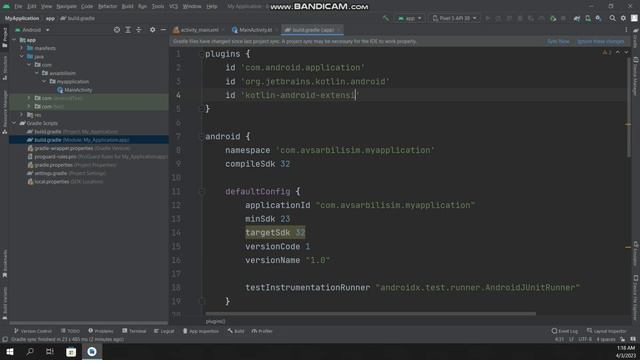Open the app run configuration dropdown

click(x=409, y=18)
